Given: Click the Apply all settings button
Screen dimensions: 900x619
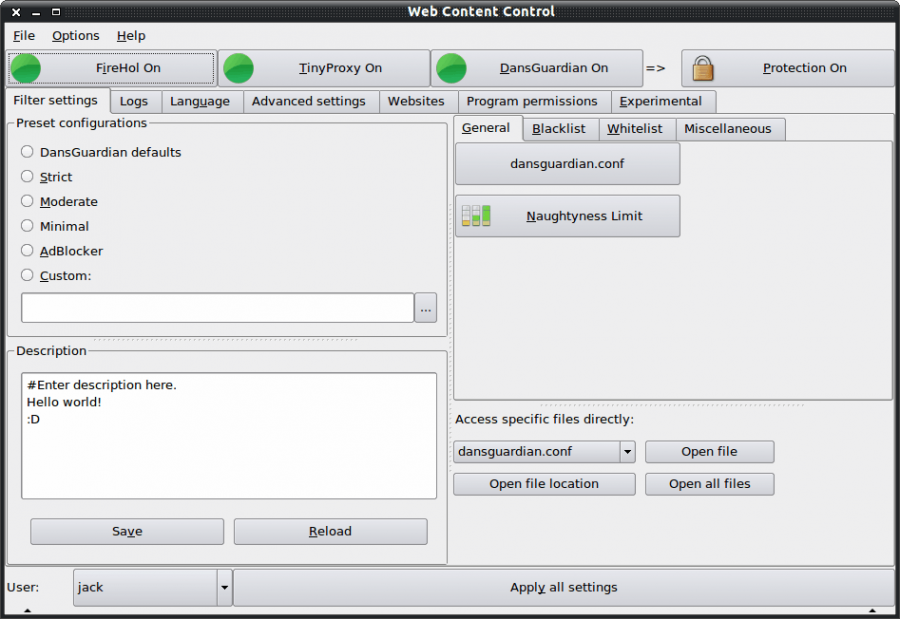Looking at the screenshot, I should tap(563, 587).
